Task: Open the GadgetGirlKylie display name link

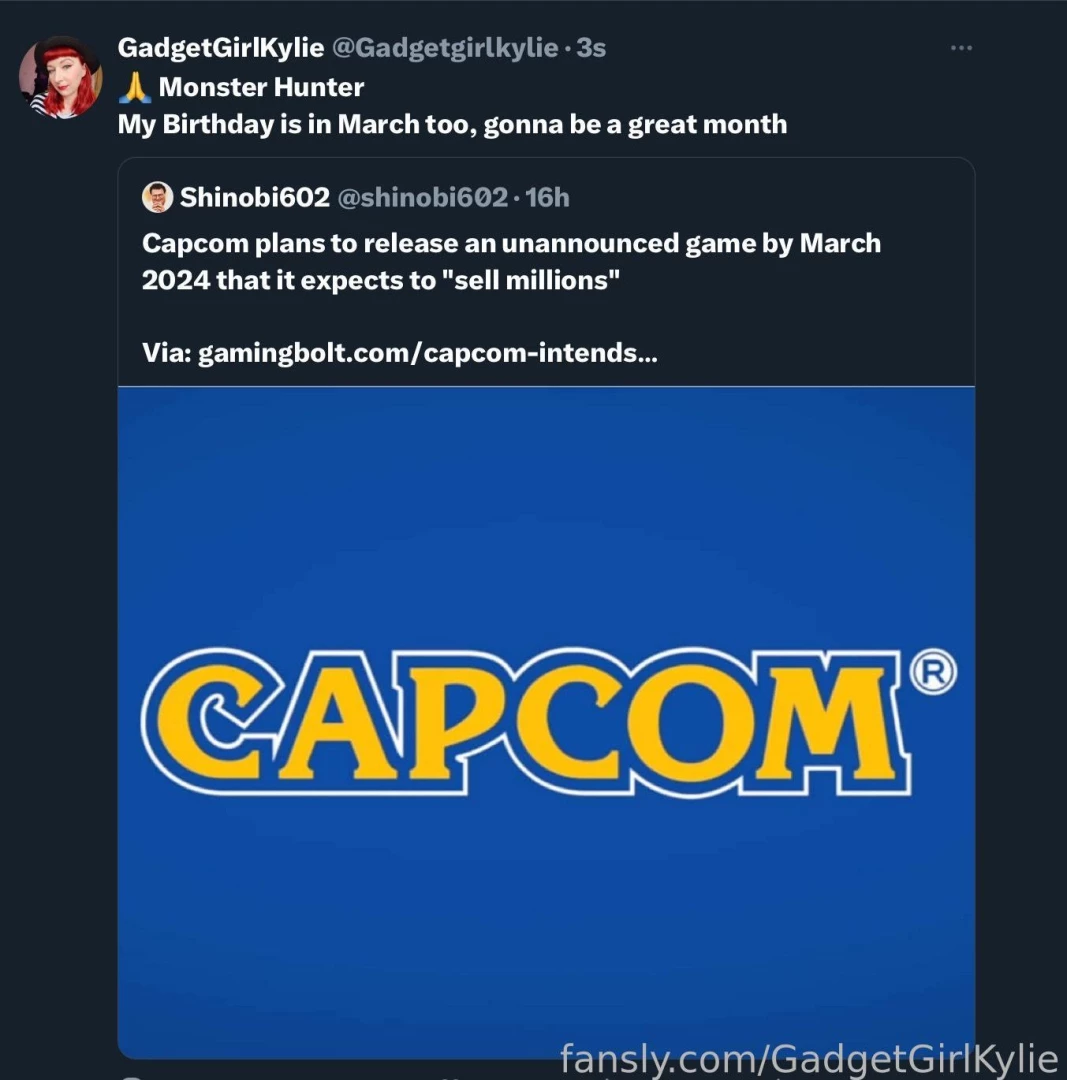Action: pyautogui.click(x=220, y=47)
